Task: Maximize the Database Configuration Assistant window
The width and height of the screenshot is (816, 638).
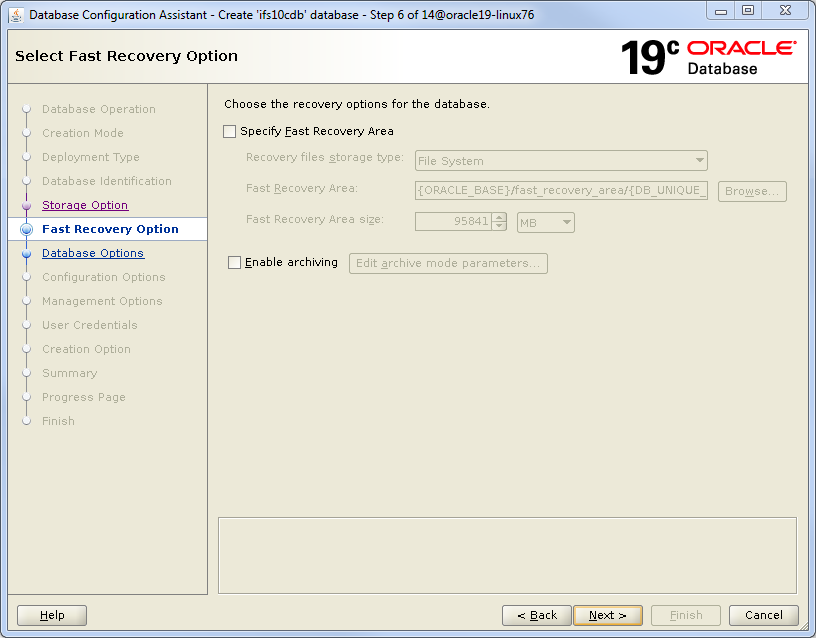Action: pyautogui.click(x=748, y=11)
